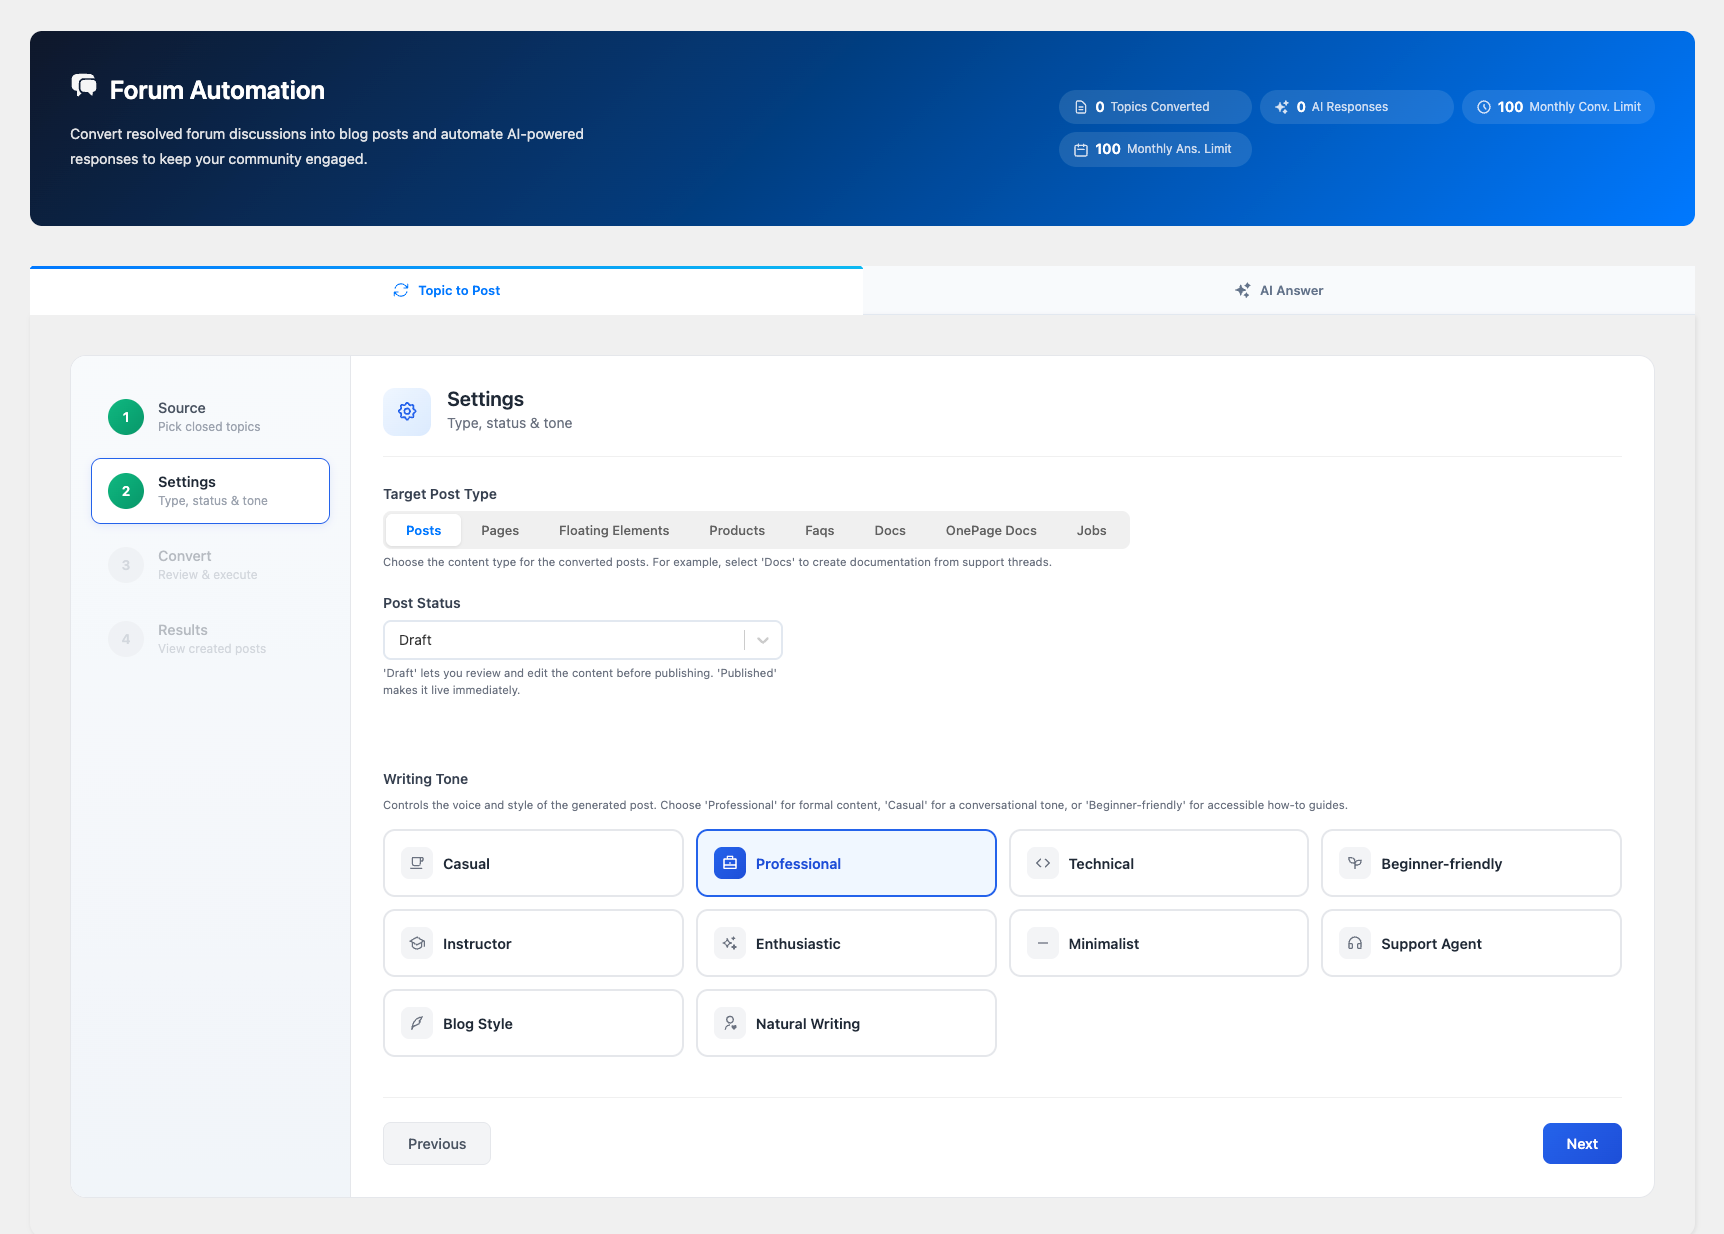The image size is (1724, 1234).
Task: Click the Monthly Conv. Limit clock icon
Action: pos(1484,107)
